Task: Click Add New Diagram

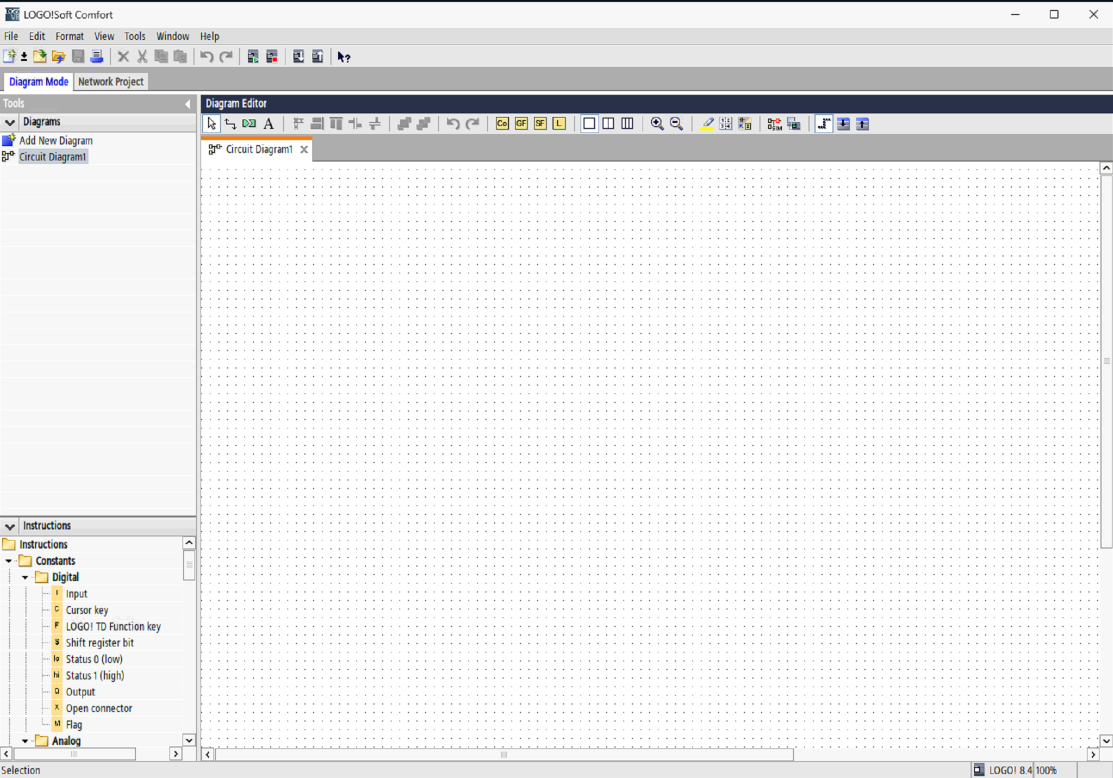Action: point(55,141)
